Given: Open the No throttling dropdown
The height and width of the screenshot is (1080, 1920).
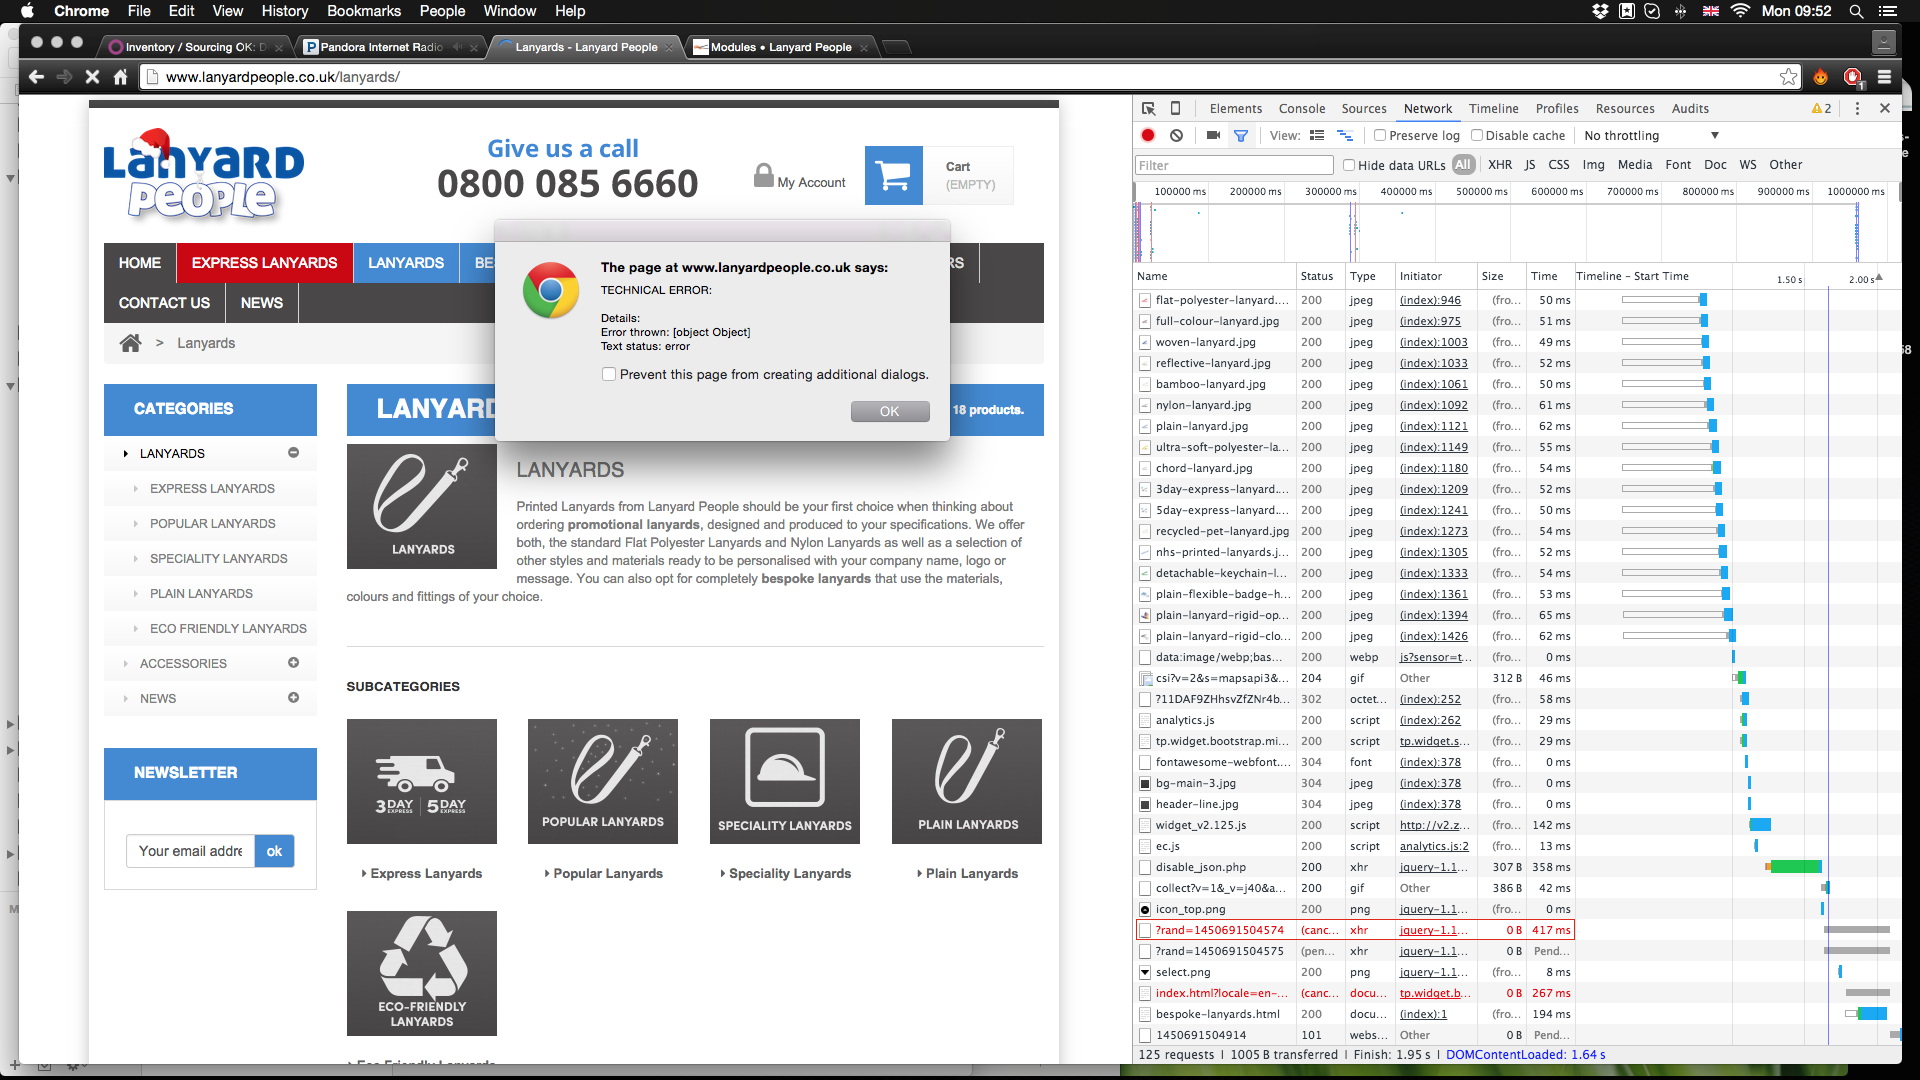Looking at the screenshot, I should point(1651,135).
